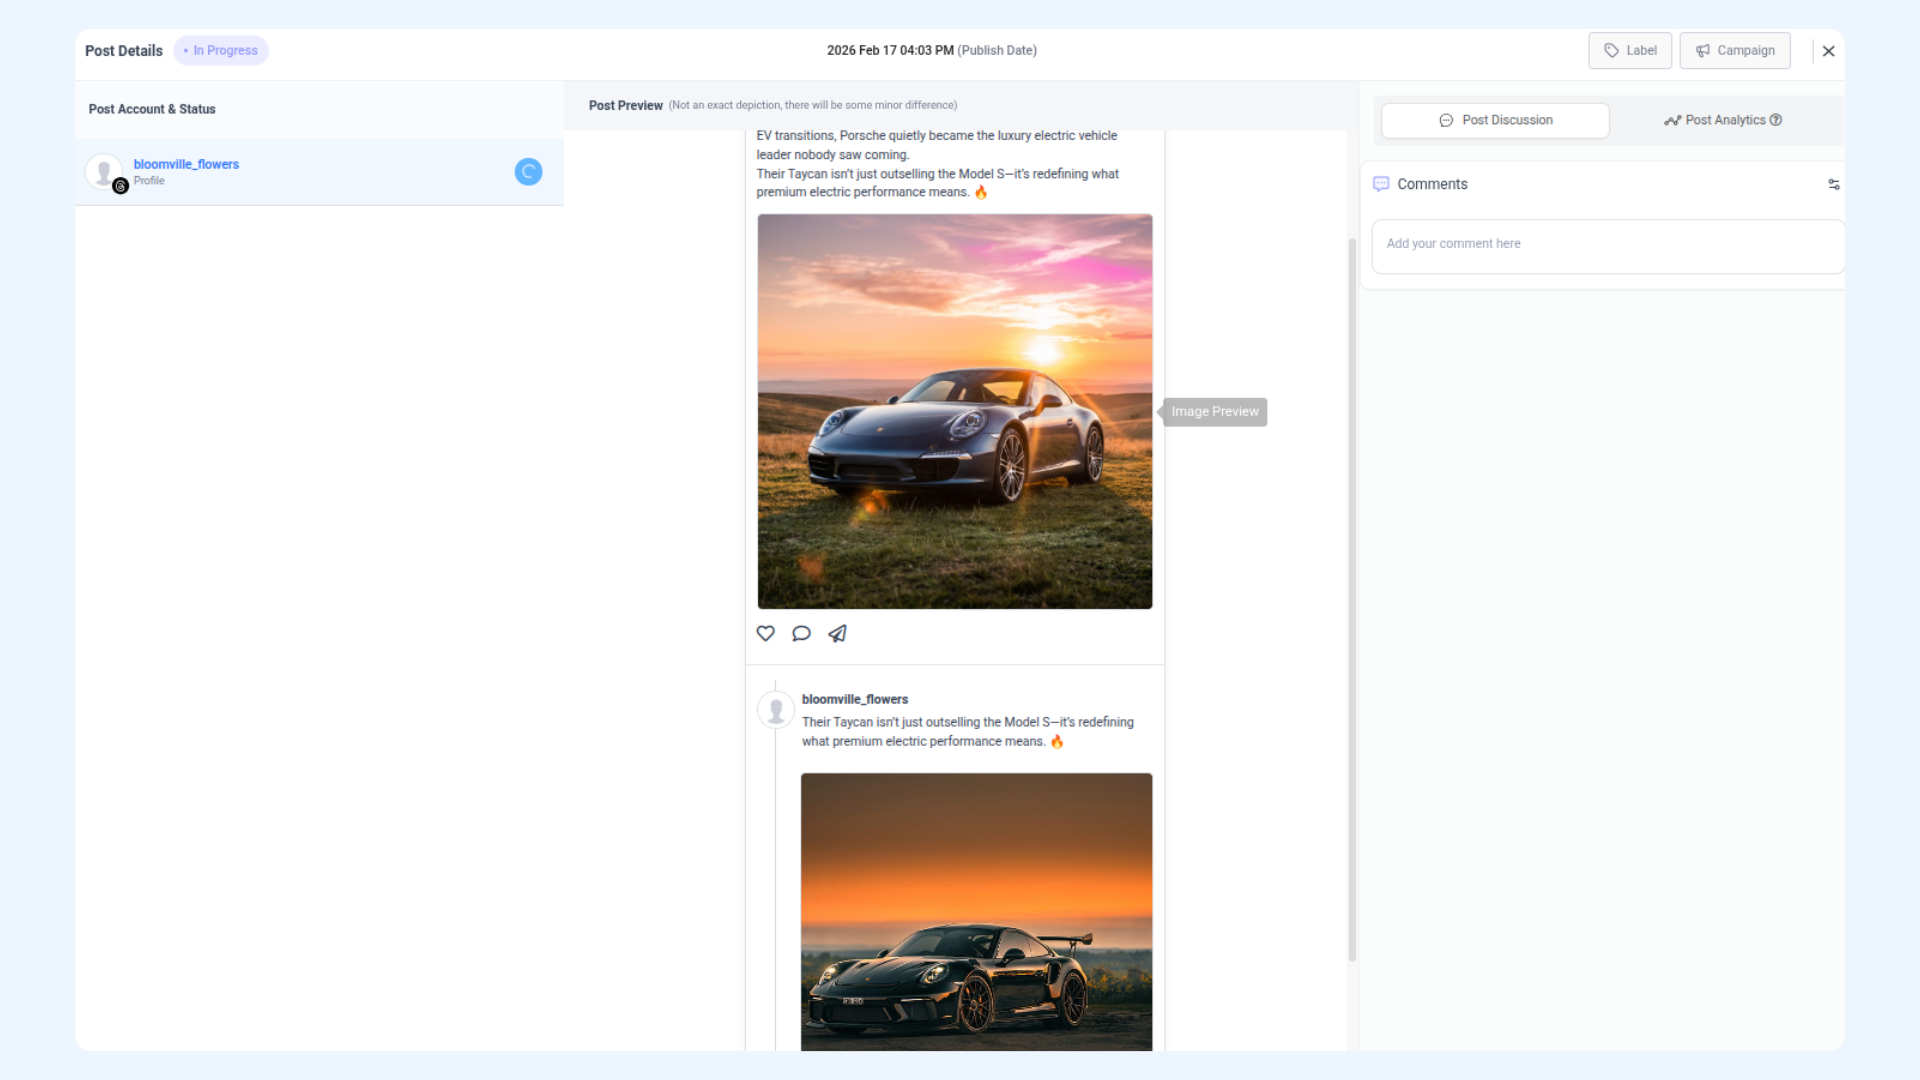Image resolution: width=1920 pixels, height=1080 pixels.
Task: Close the Post Details dialog
Action: click(1828, 51)
